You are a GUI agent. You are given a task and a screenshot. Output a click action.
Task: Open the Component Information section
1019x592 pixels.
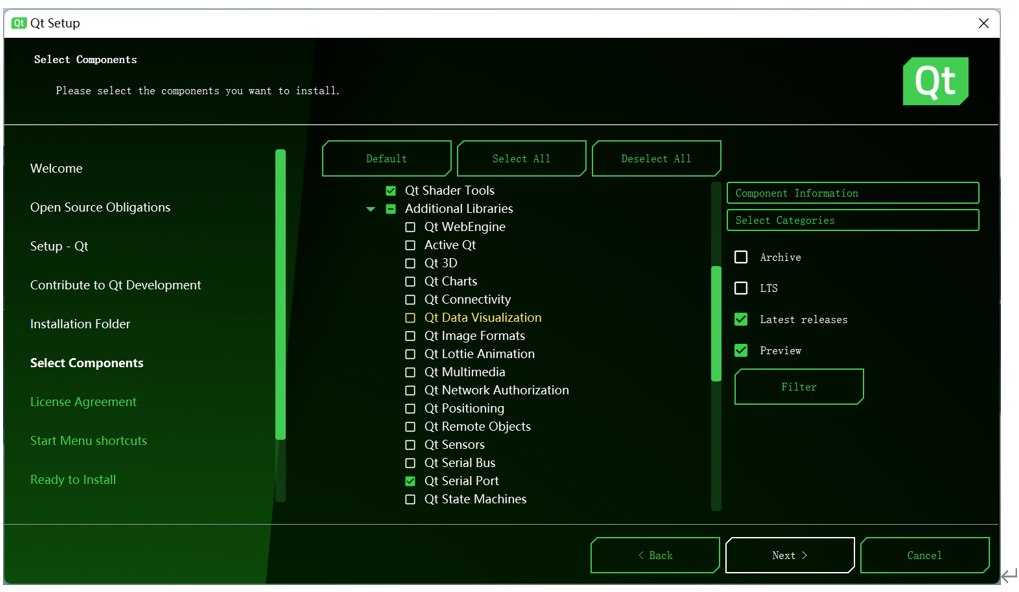coord(853,193)
